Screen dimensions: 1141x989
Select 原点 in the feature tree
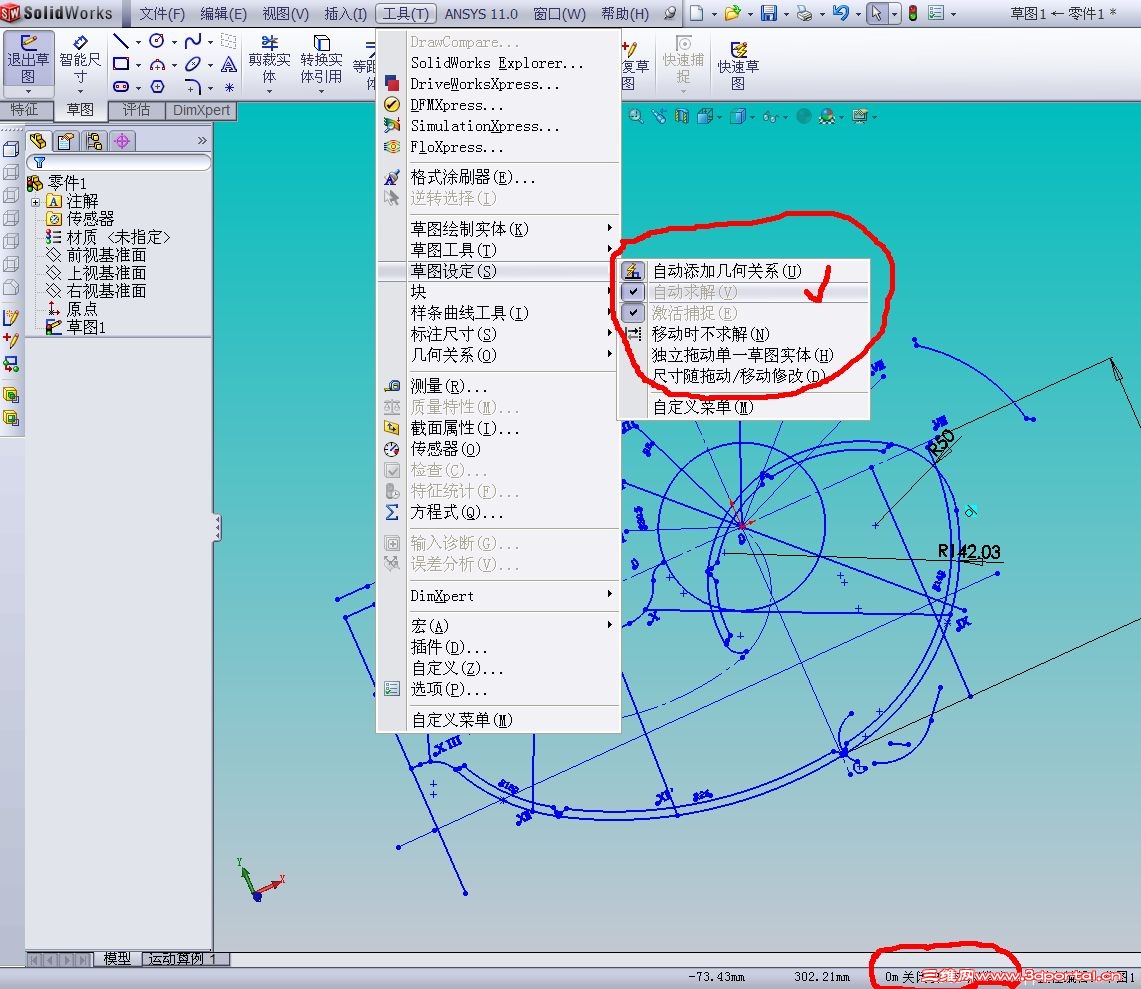(x=82, y=309)
